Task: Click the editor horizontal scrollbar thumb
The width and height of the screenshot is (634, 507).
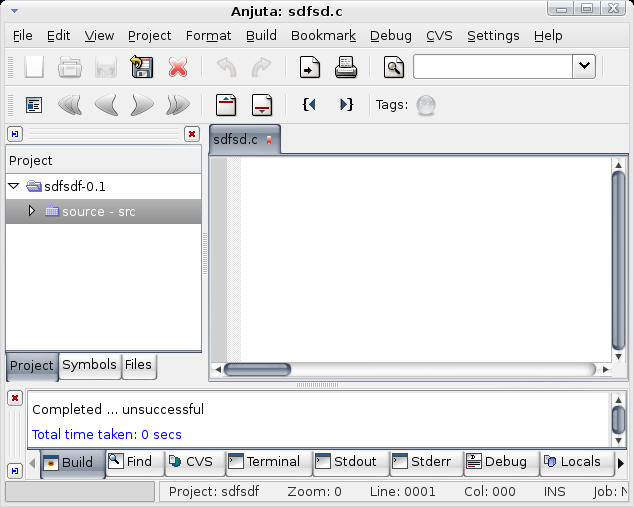Action: [257, 369]
